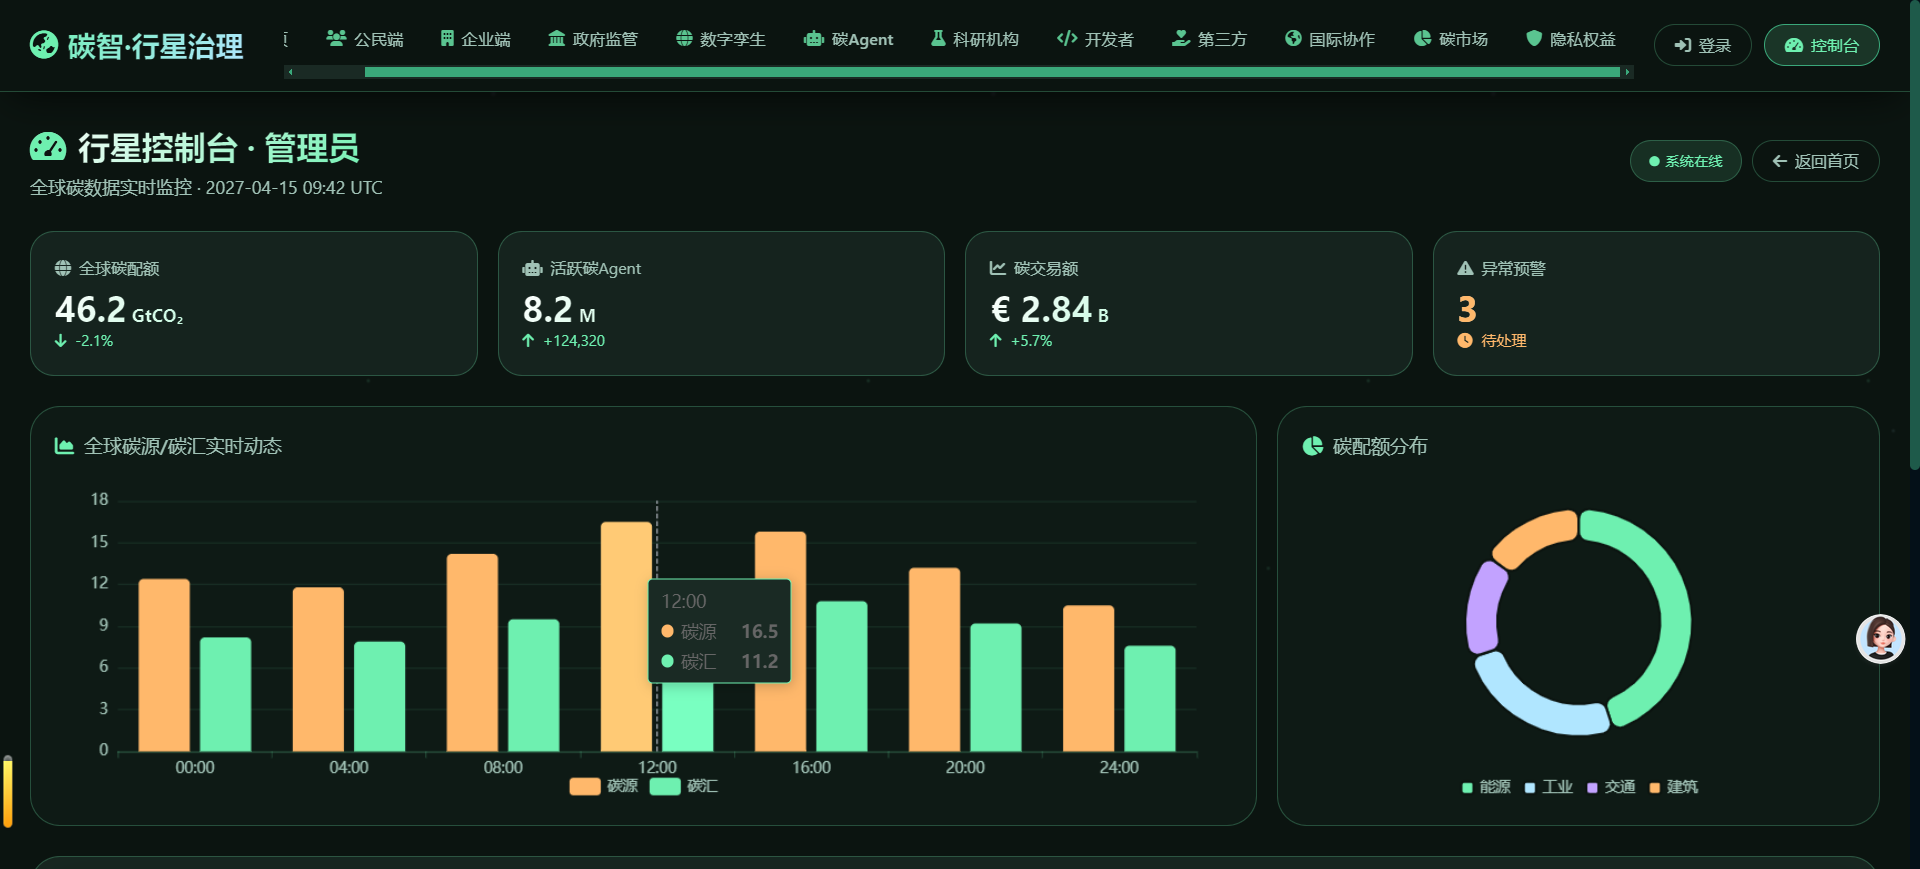Toggle 能源 in the donut chart legend
The image size is (1920, 869).
pos(1486,787)
